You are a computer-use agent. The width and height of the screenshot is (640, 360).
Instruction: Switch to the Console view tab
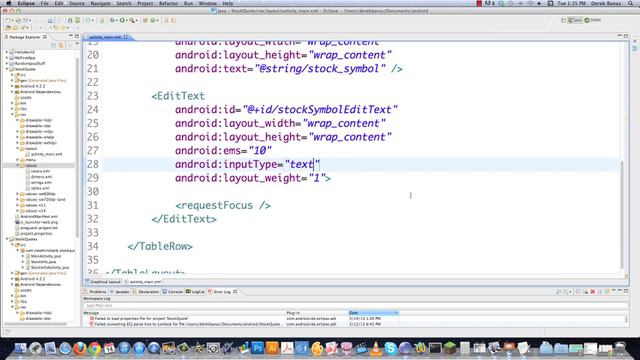[x=173, y=292]
